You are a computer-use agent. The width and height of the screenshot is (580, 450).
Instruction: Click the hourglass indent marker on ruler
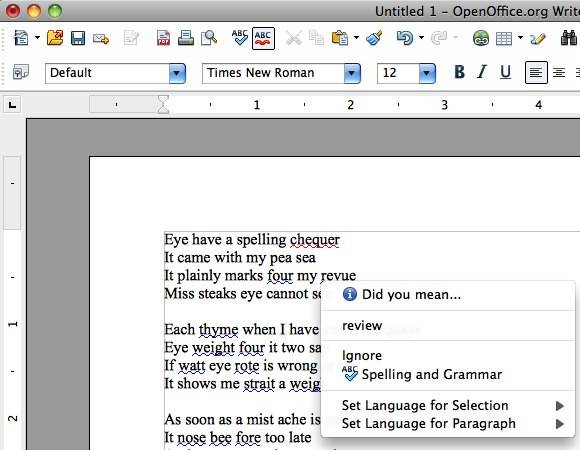coord(163,104)
